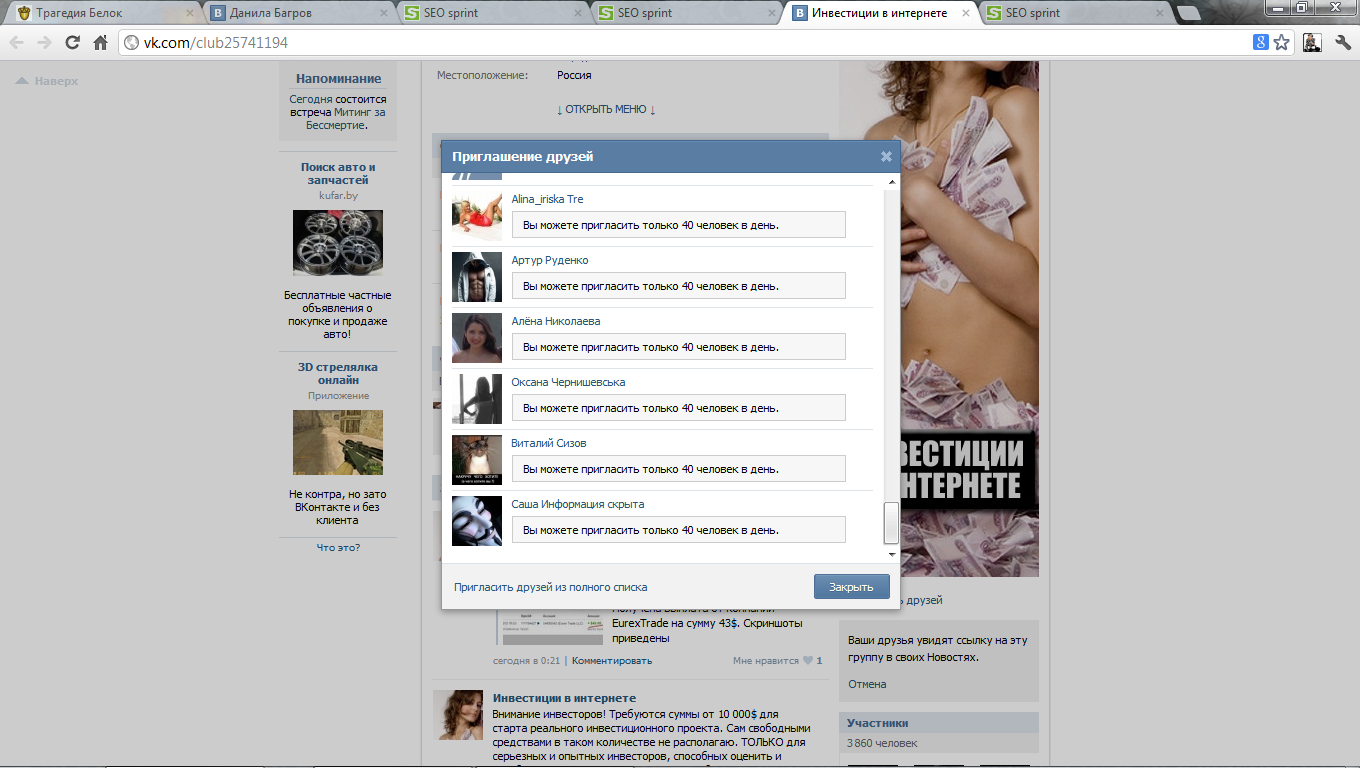This screenshot has width=1360, height=768.
Task: Open Пригласить друзей из полного списка link
Action: pos(551,587)
